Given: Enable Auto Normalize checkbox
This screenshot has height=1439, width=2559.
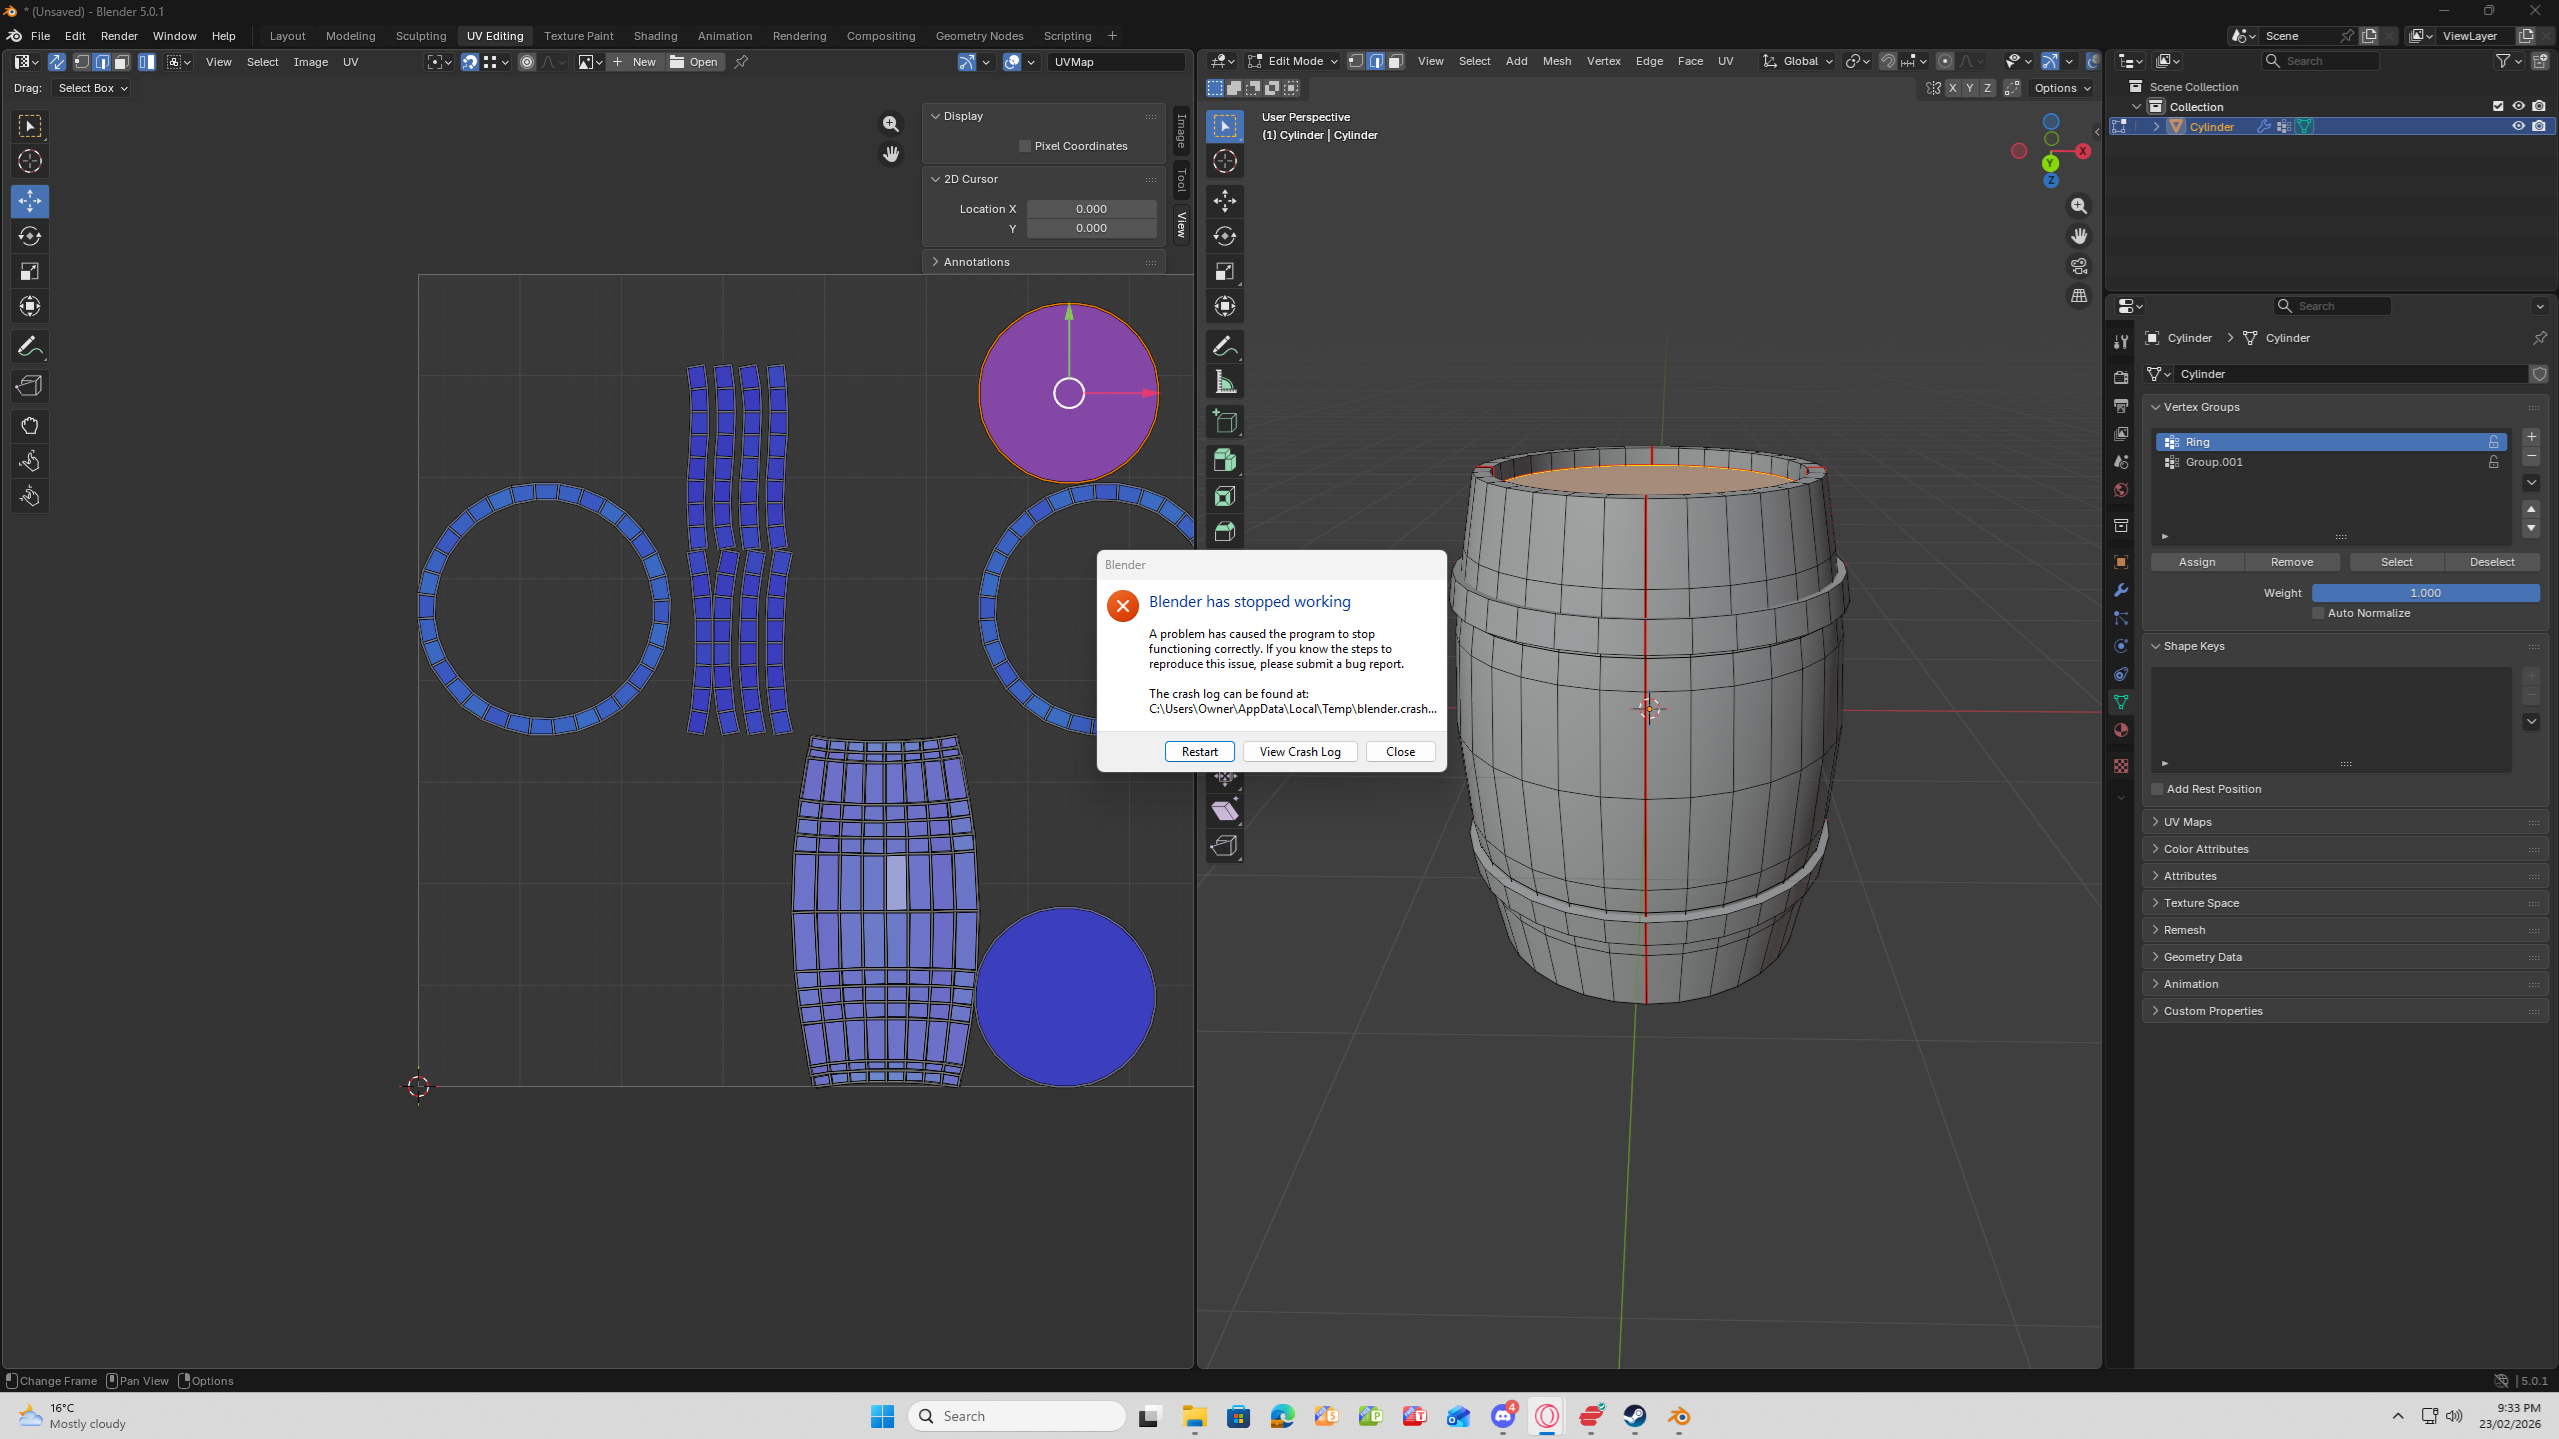Looking at the screenshot, I should click(2318, 613).
